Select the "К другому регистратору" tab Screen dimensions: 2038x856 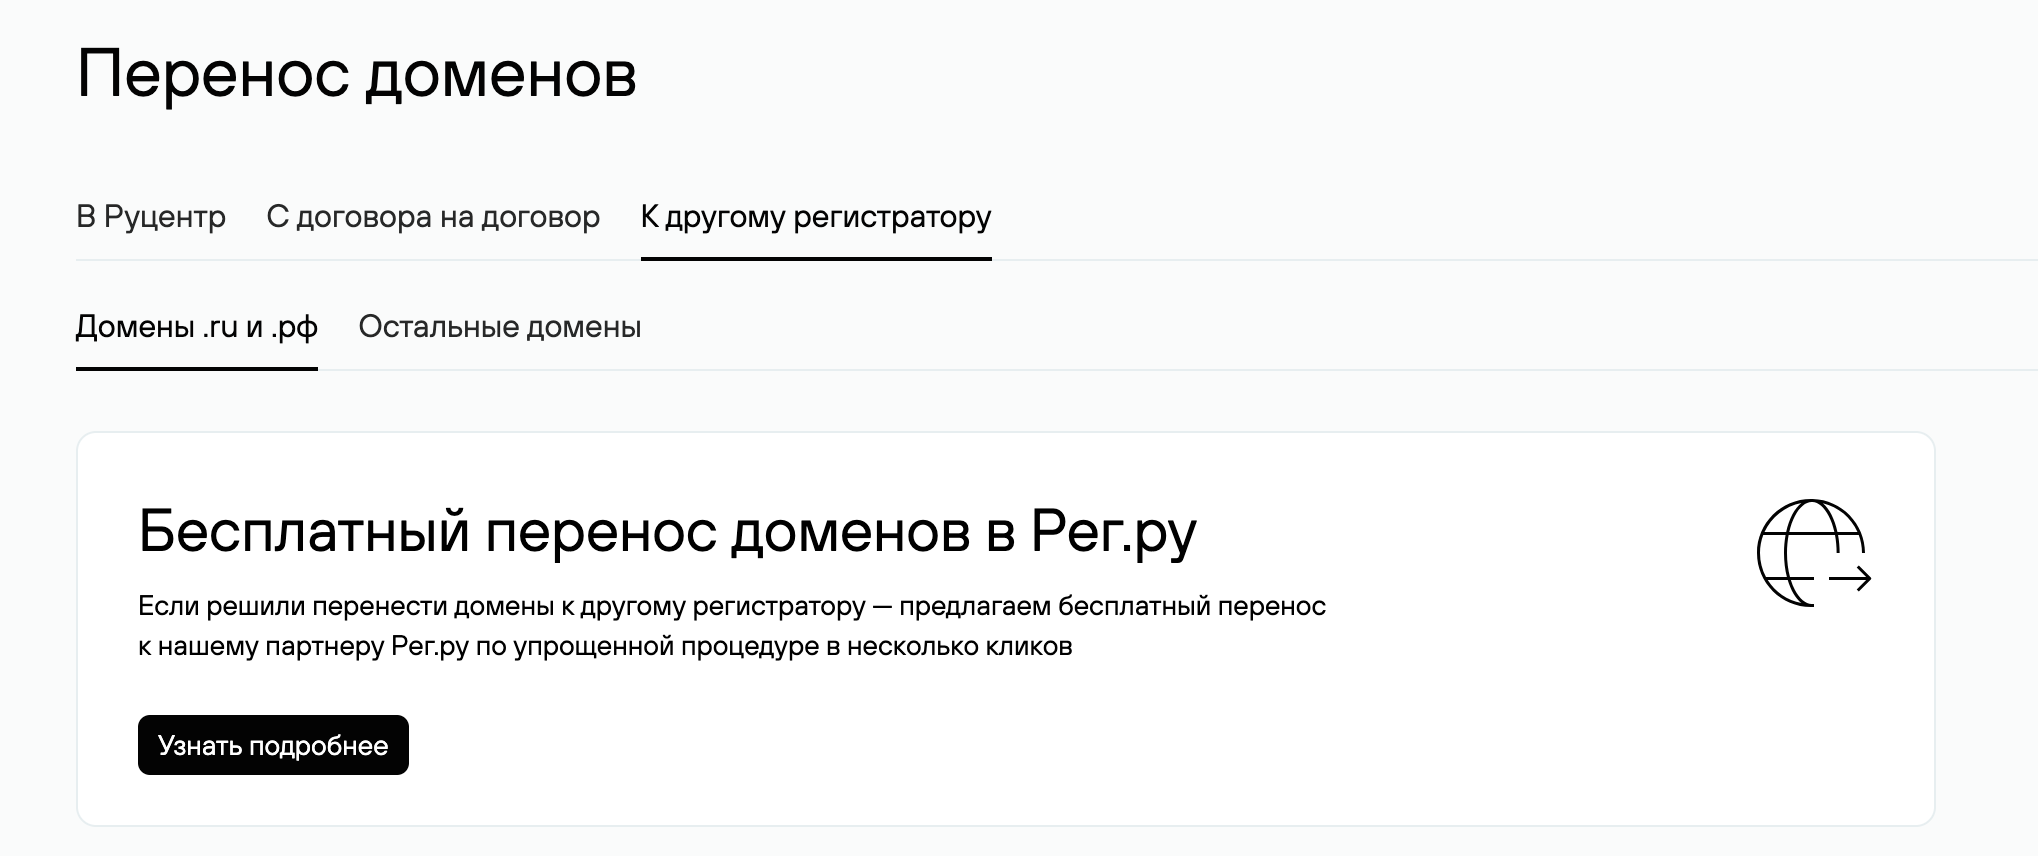(816, 217)
